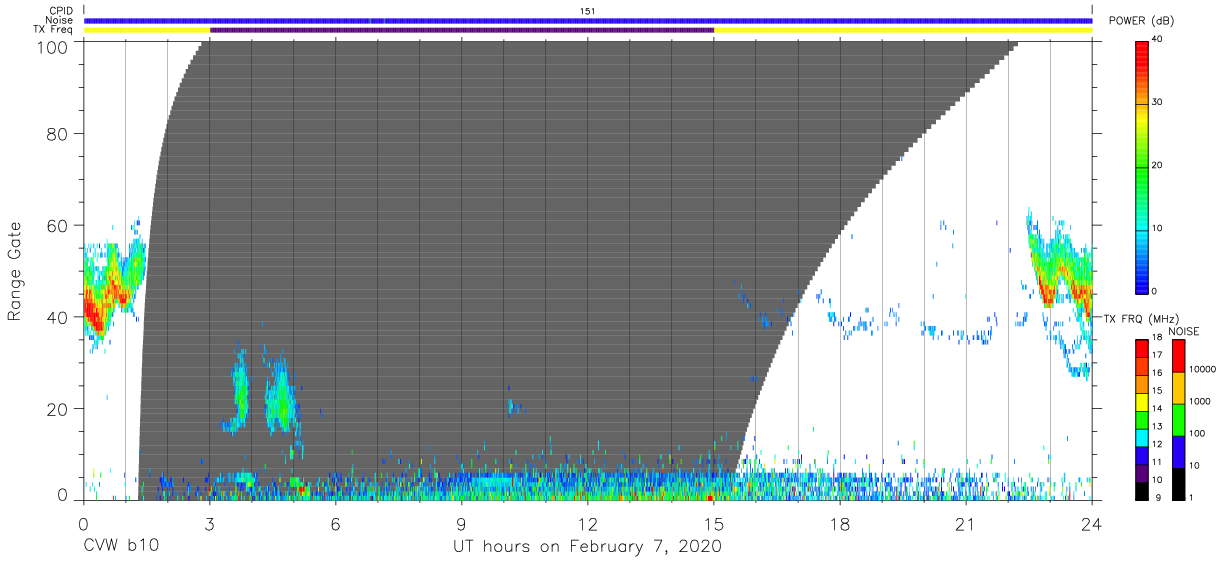Click the 9 hour tick on the UT axis
The image size is (1228, 567).
pos(462,524)
